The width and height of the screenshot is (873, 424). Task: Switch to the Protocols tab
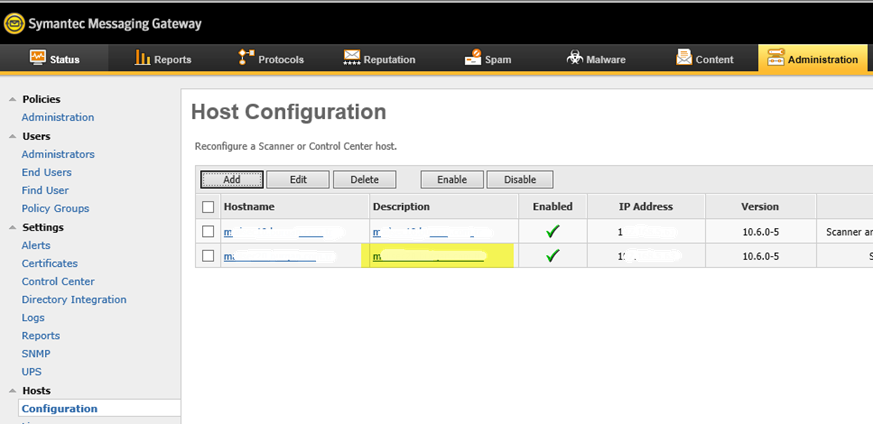[x=271, y=58]
